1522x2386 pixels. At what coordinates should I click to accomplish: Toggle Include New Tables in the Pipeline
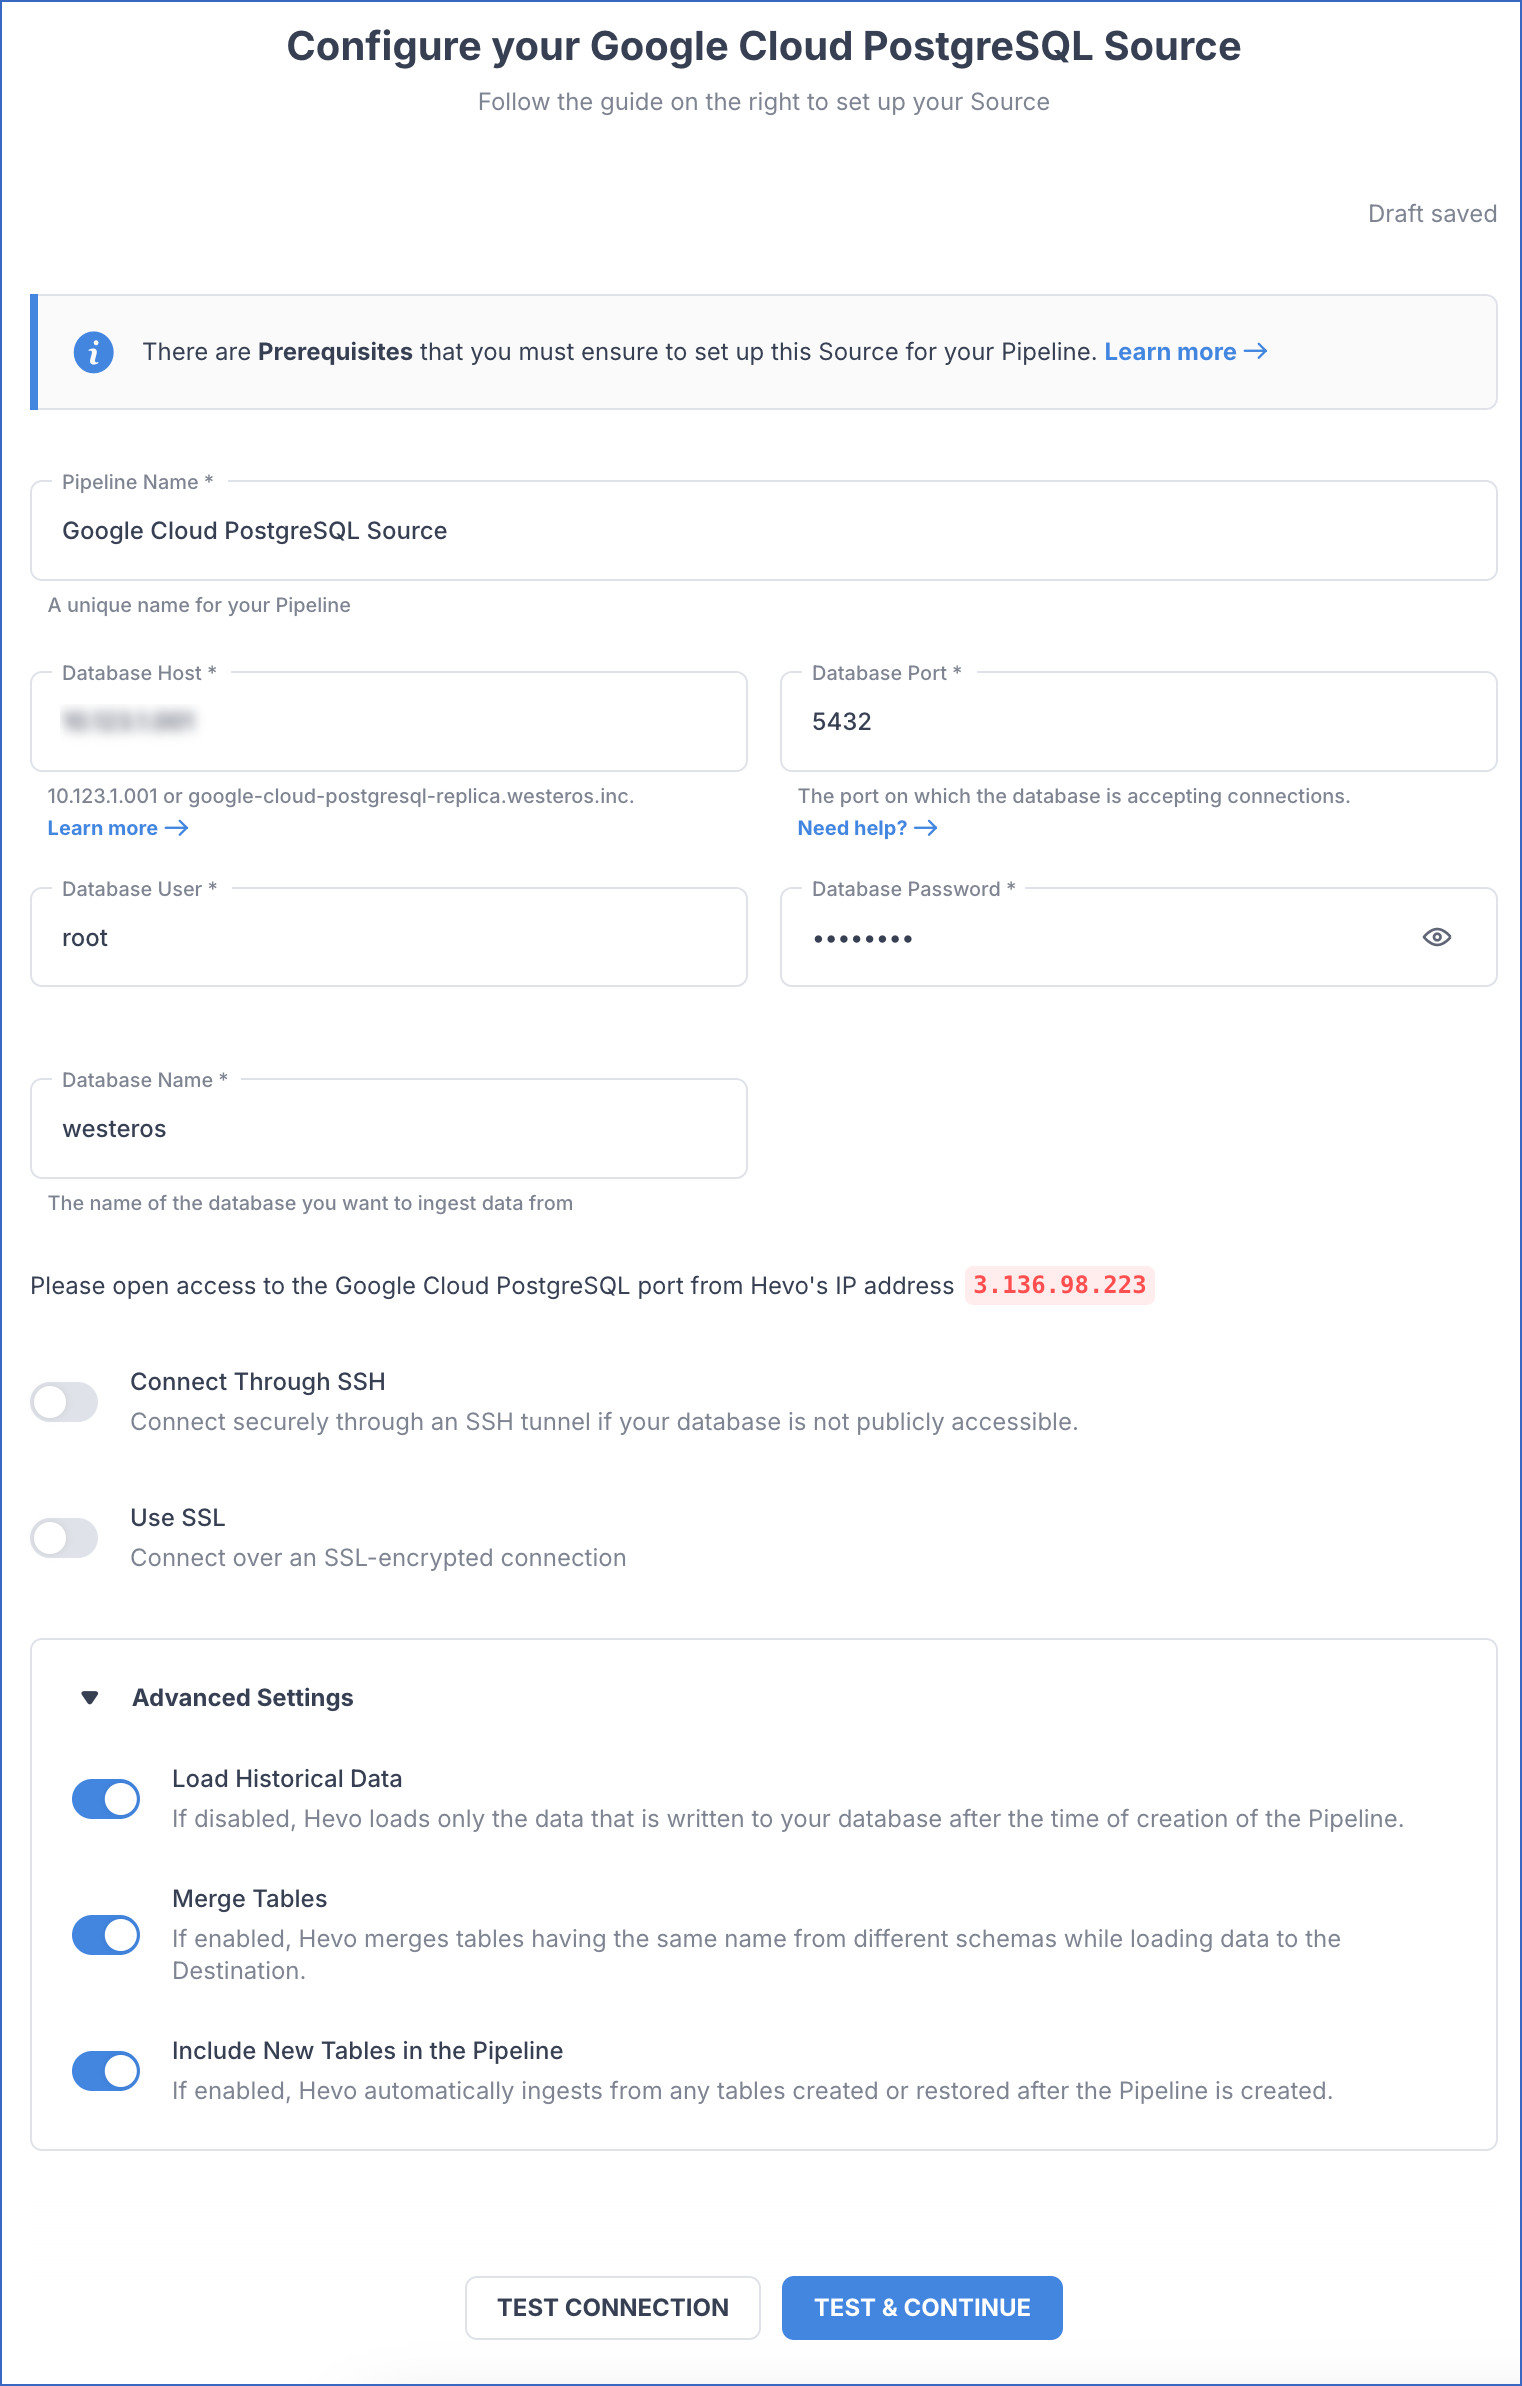[x=106, y=2071]
